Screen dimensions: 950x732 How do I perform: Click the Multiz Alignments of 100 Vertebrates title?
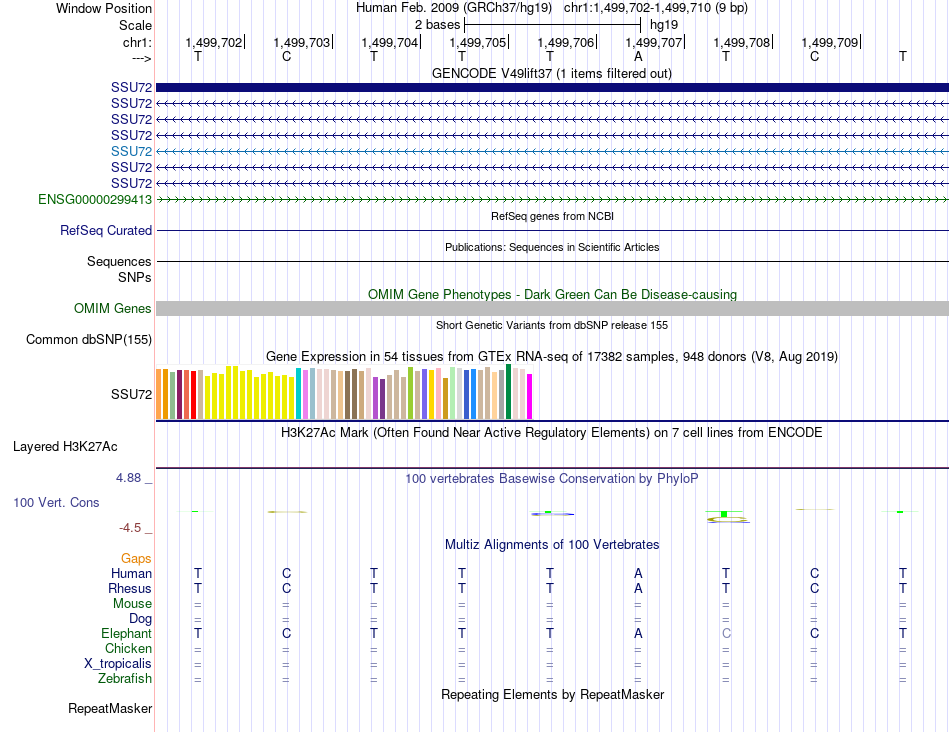tap(552, 544)
